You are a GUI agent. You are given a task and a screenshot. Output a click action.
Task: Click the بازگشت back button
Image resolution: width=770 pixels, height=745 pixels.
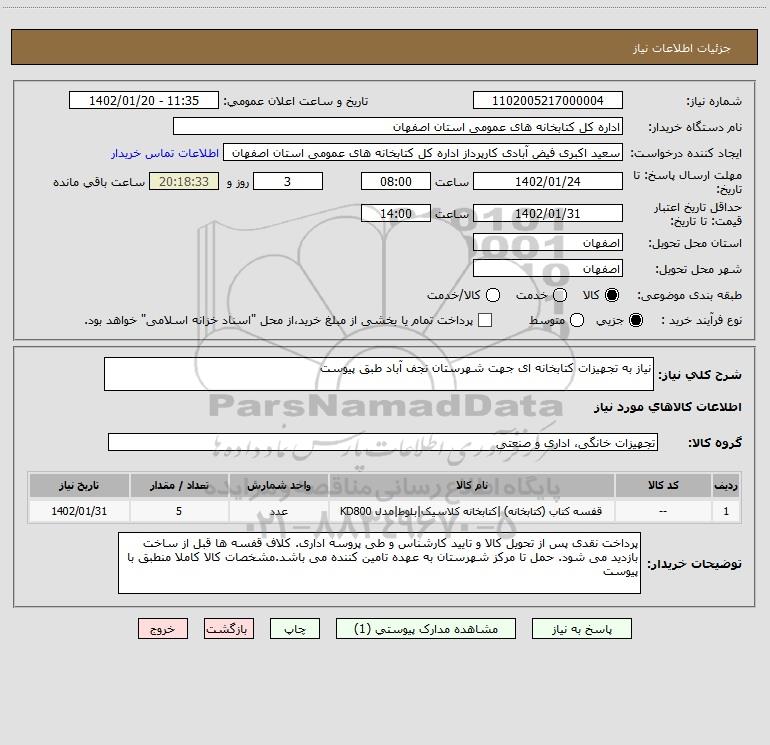(229, 629)
